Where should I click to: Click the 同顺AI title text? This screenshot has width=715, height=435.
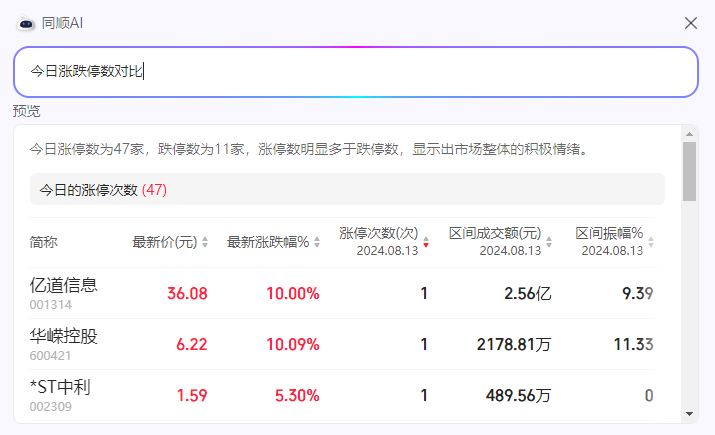point(62,23)
